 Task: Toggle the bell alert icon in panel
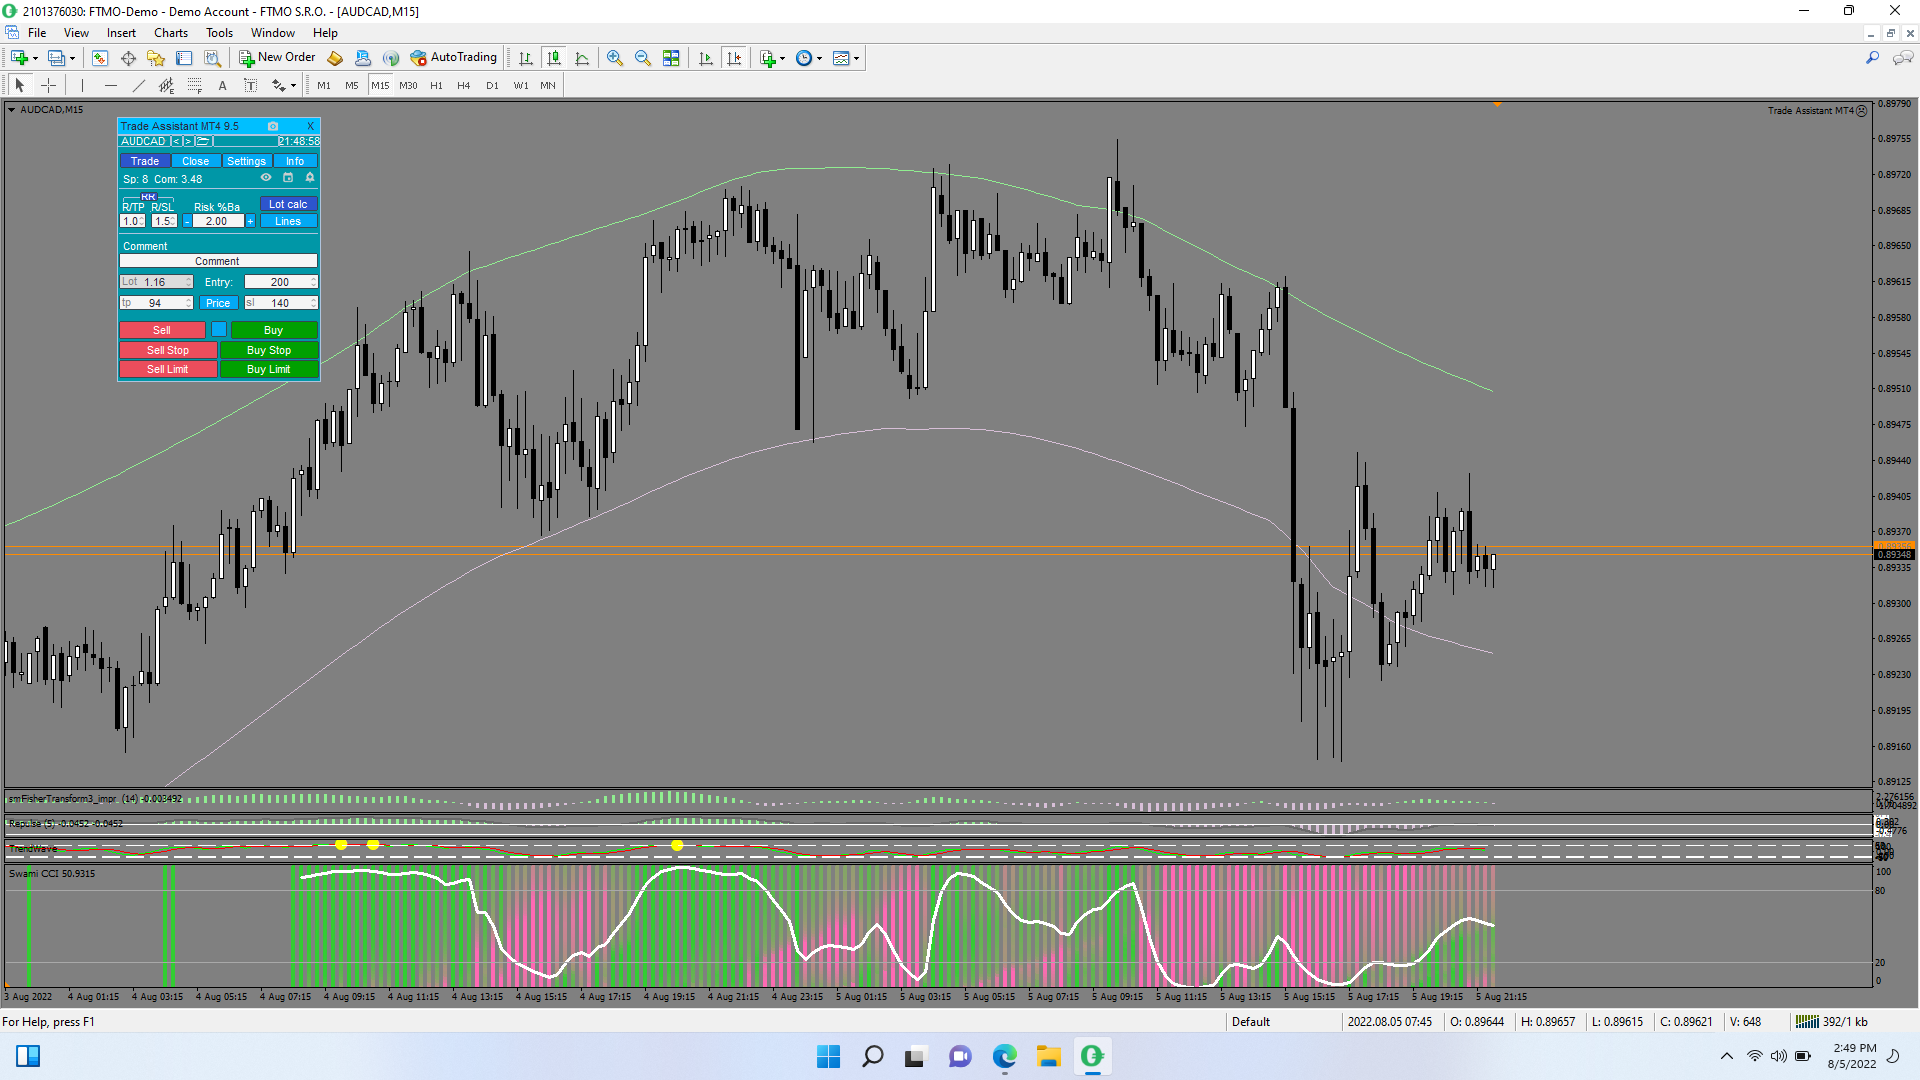pos(310,178)
